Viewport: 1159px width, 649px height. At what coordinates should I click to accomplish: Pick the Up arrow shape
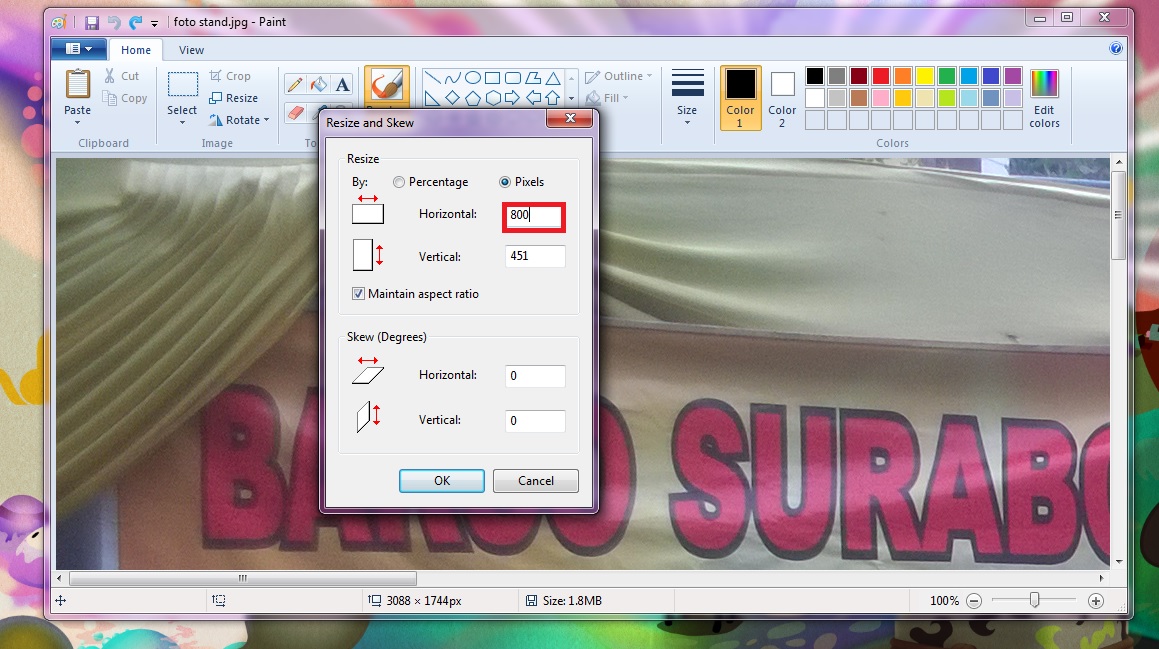coord(553,98)
